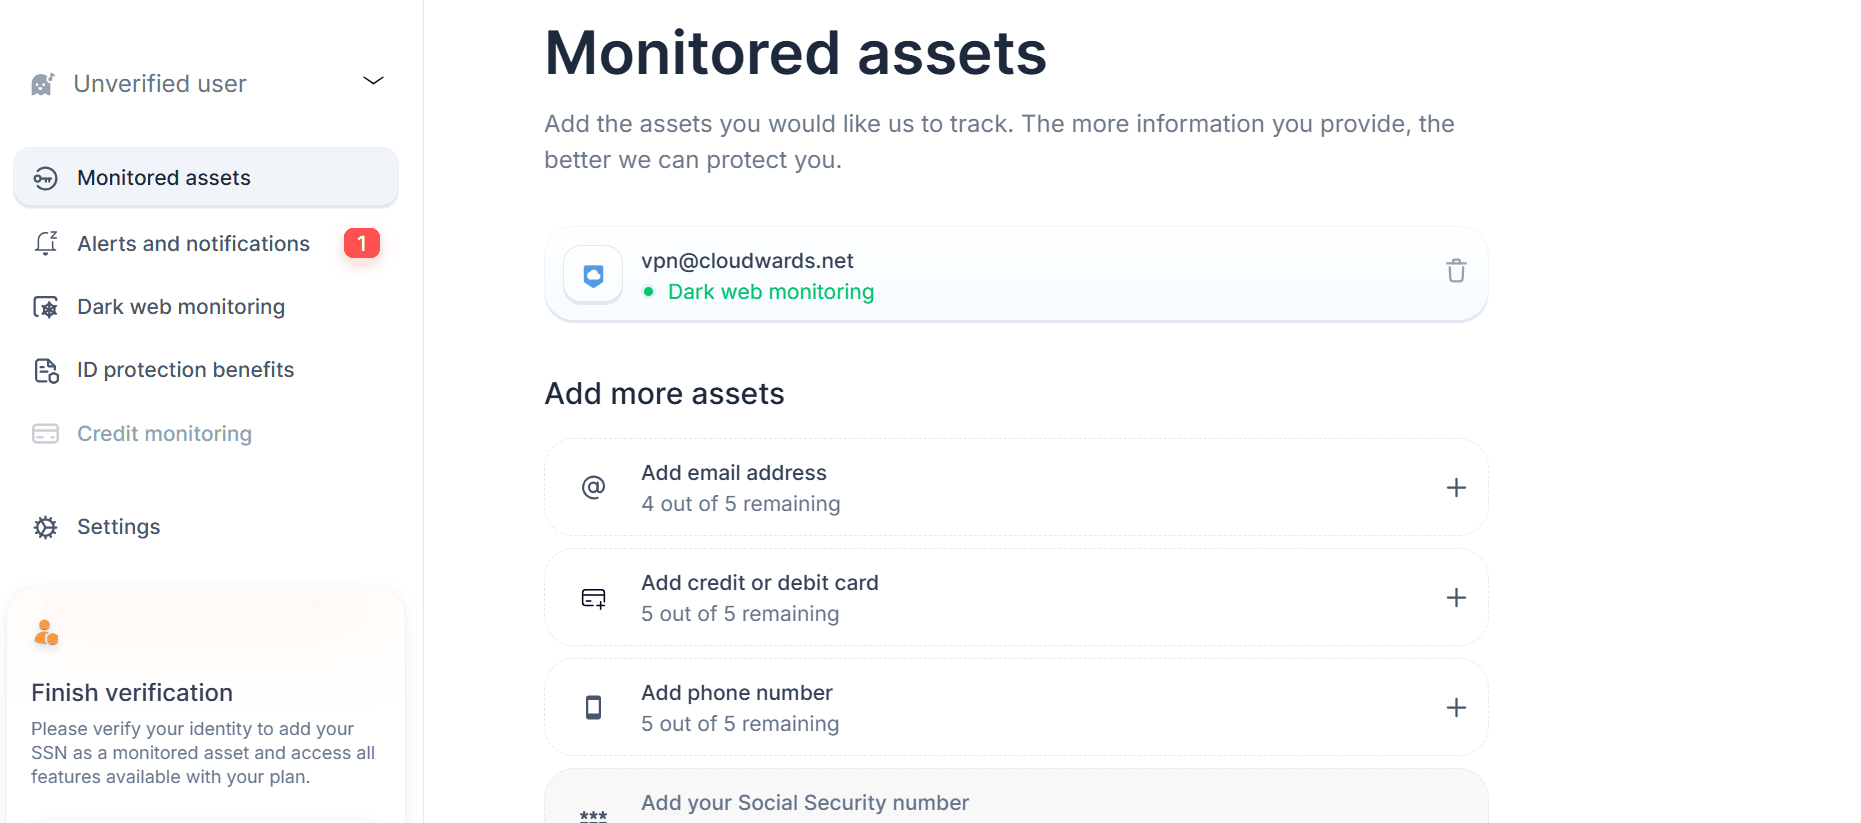Expand the Unverified user dropdown chevron
This screenshot has height=823, width=1861.
coord(373,81)
